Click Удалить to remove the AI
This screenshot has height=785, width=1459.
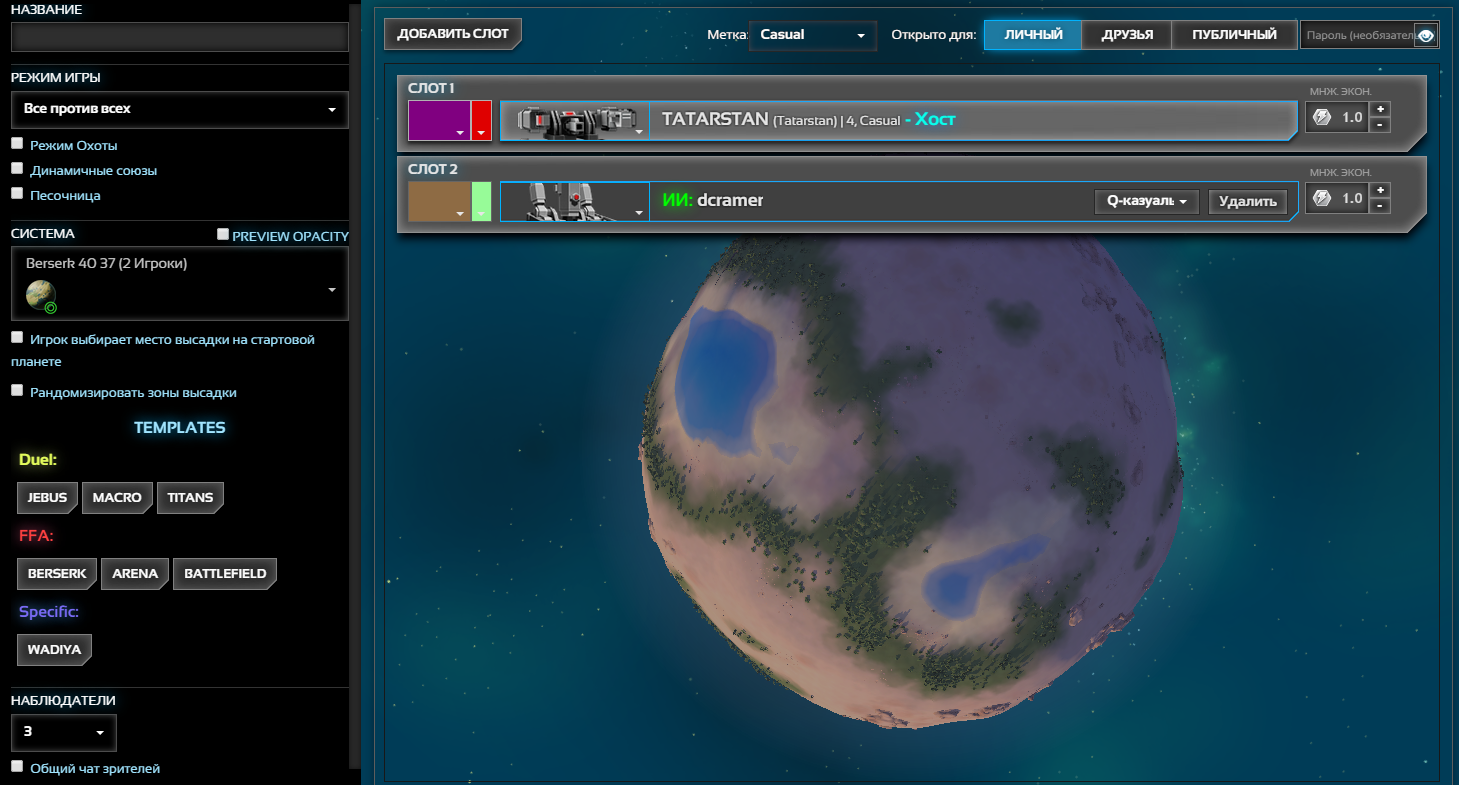(x=1248, y=201)
